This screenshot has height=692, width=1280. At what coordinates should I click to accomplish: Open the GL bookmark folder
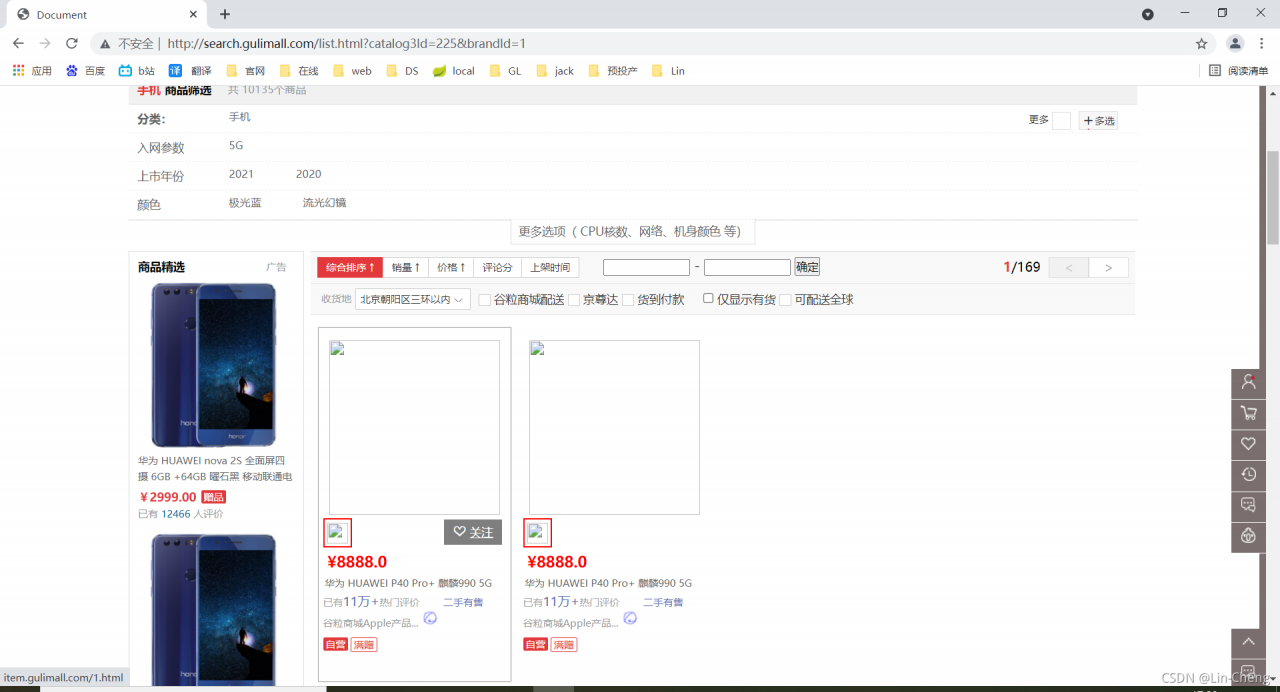pyautogui.click(x=506, y=71)
